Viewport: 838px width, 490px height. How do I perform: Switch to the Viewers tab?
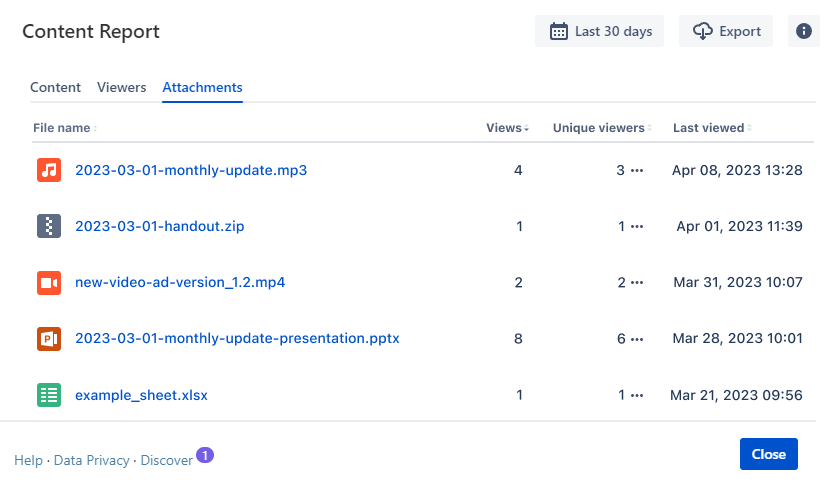click(121, 87)
